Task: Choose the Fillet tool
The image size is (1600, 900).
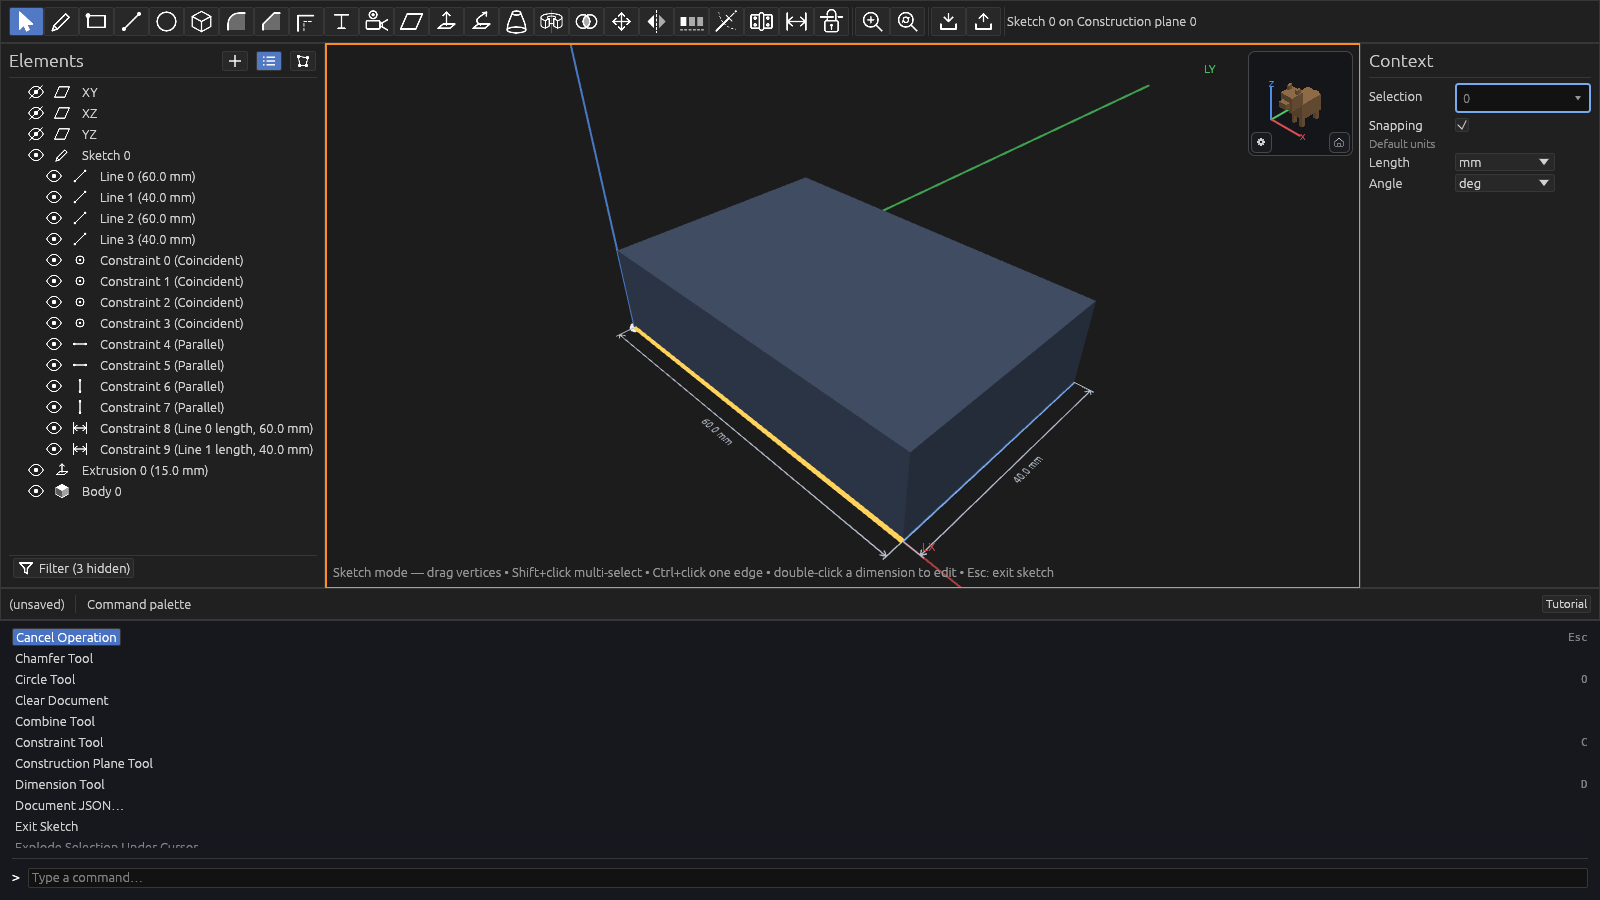Action: pyautogui.click(x=236, y=21)
